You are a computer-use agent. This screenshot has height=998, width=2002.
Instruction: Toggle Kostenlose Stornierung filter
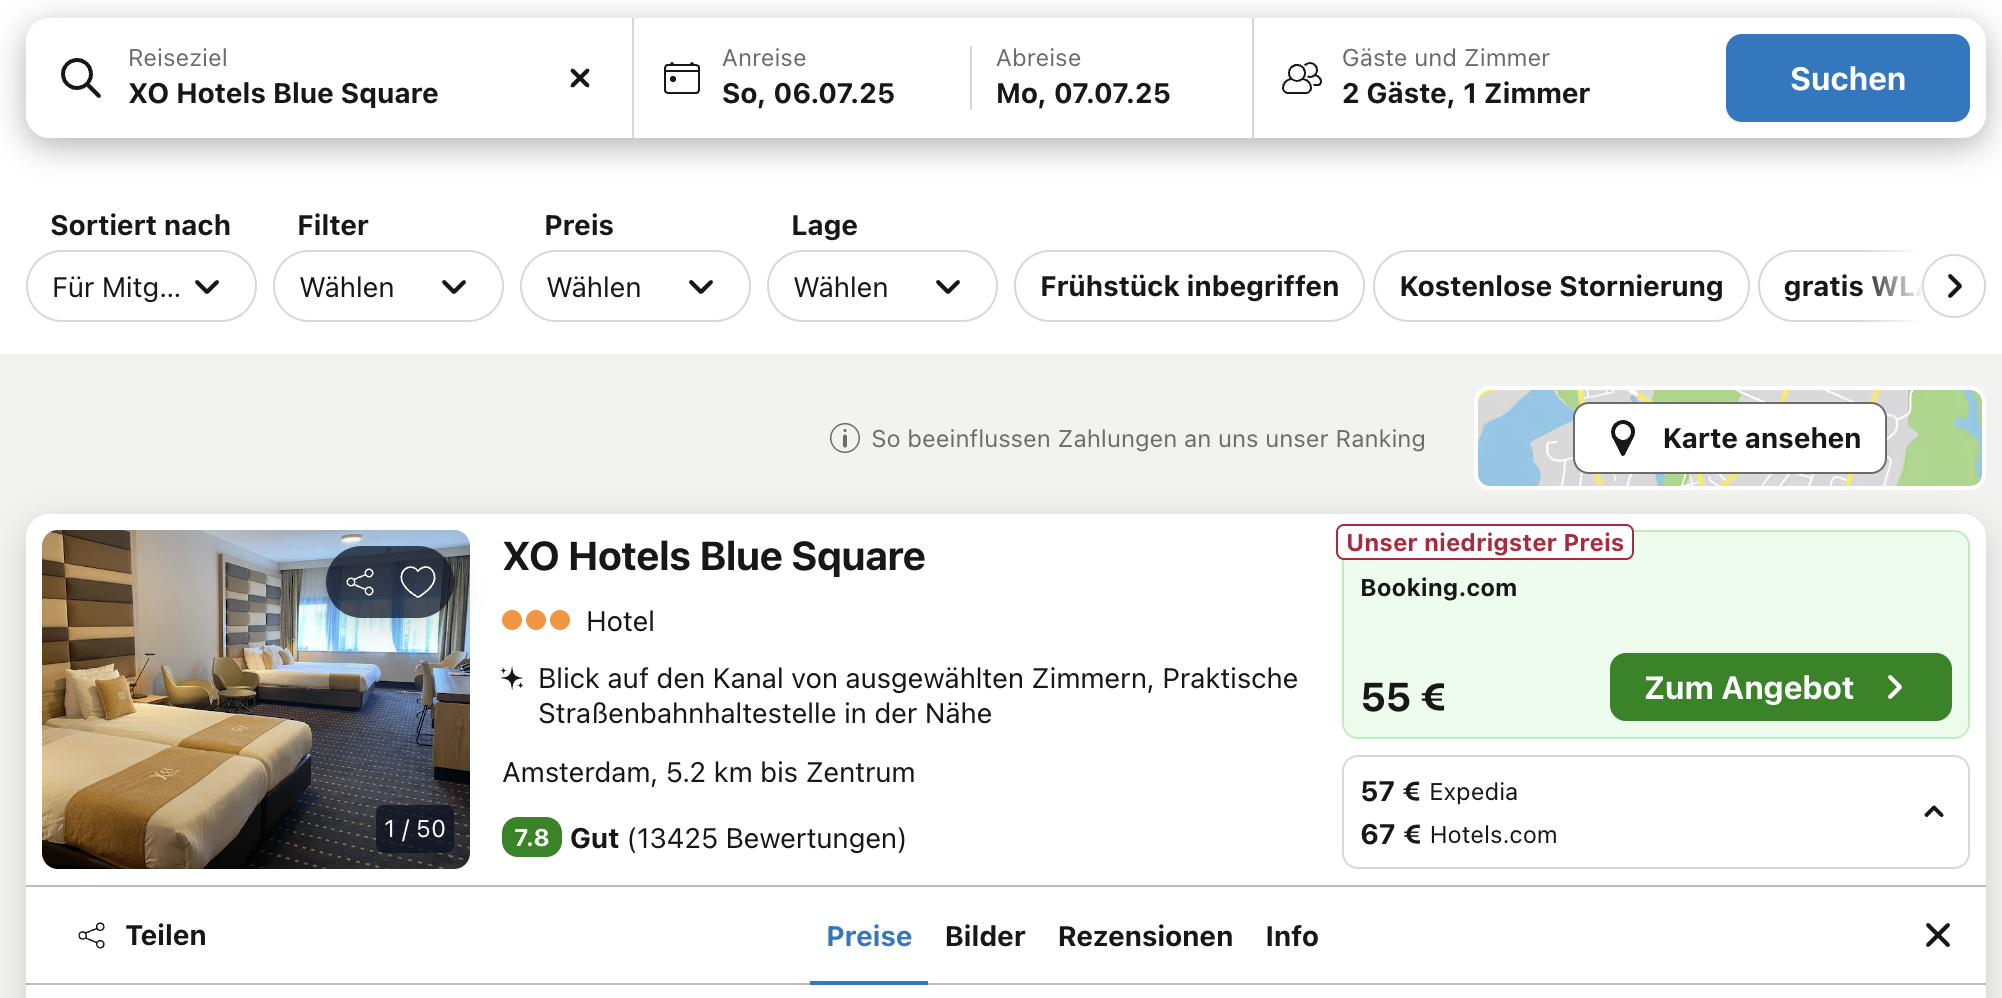pos(1561,287)
